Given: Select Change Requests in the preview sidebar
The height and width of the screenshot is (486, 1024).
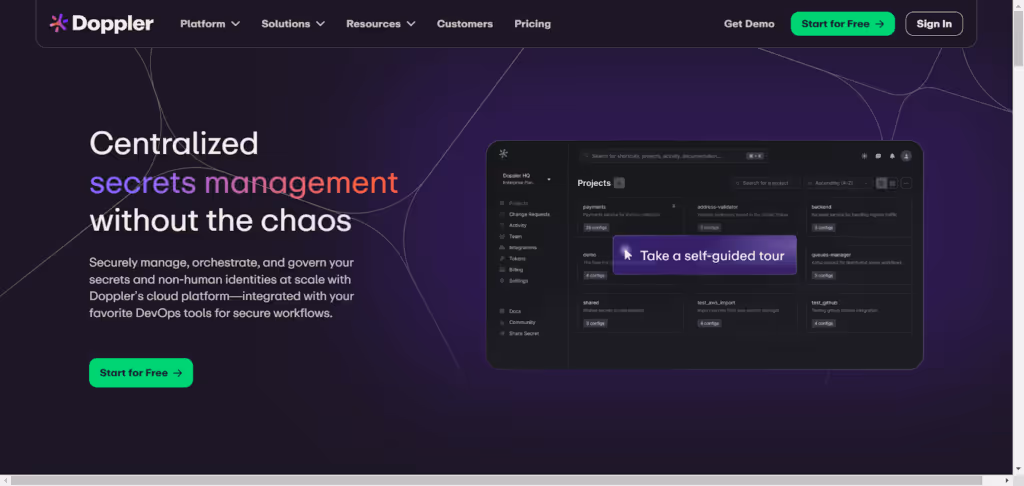Looking at the screenshot, I should pyautogui.click(x=524, y=214).
